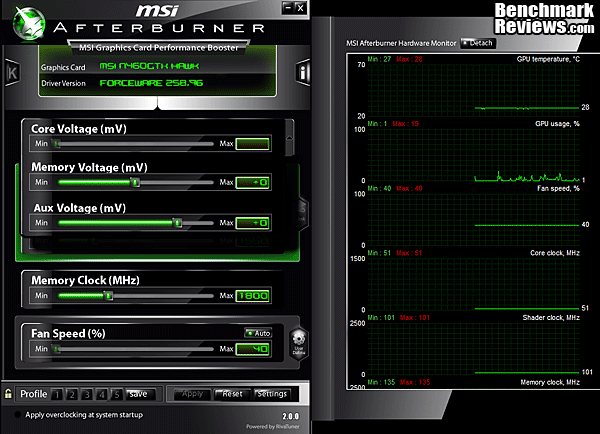This screenshot has width=600, height=434.
Task: Open the fan User Define gear icon
Action: [298, 342]
